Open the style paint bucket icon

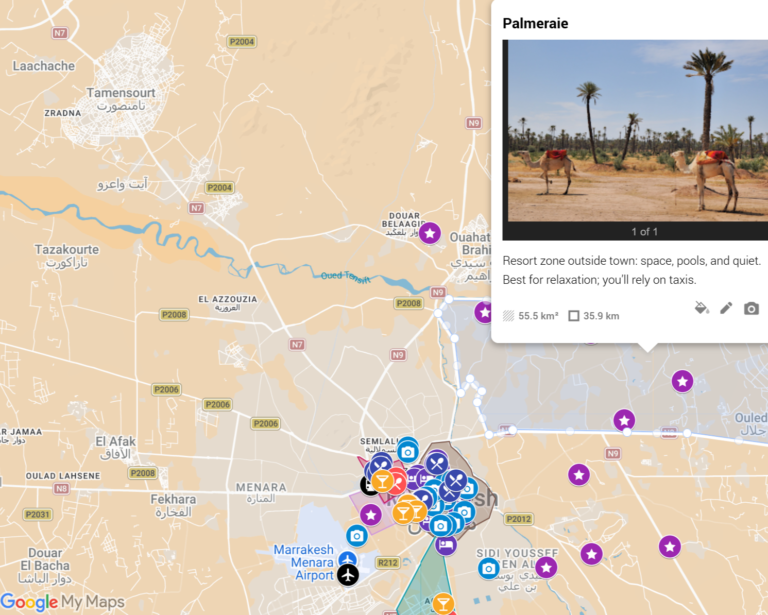click(701, 308)
